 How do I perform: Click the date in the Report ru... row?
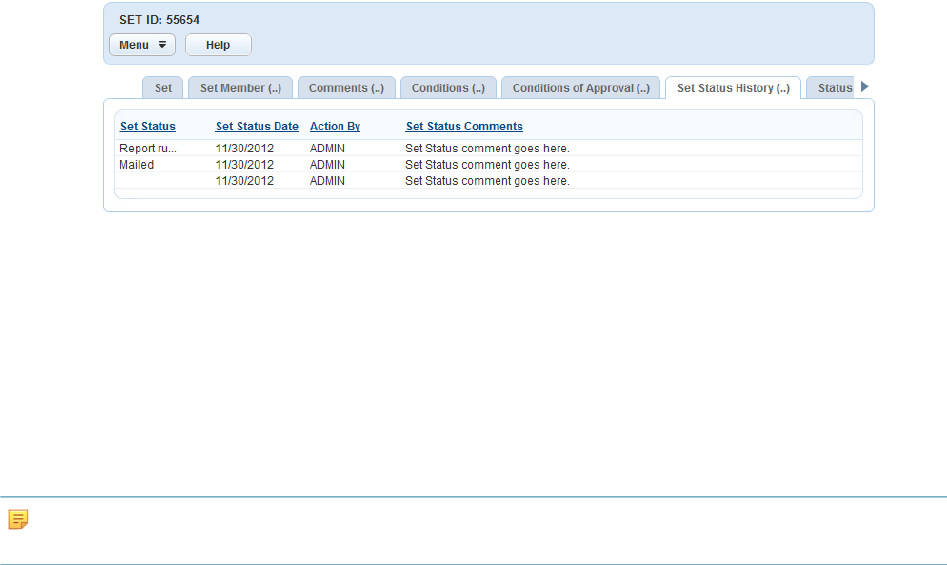(x=245, y=148)
